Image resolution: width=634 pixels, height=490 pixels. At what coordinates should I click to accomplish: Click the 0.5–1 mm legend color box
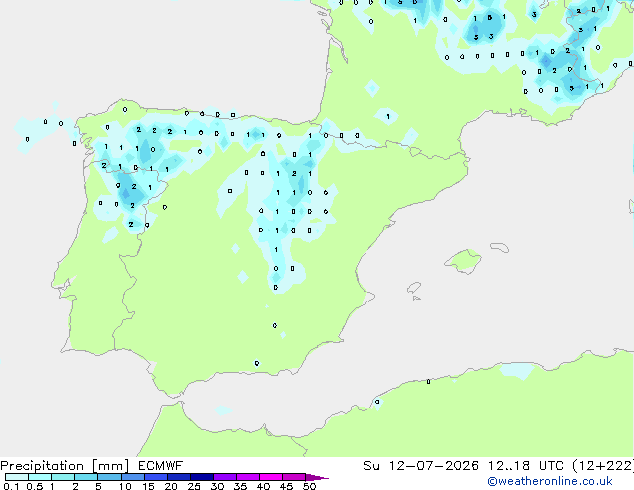point(40,477)
